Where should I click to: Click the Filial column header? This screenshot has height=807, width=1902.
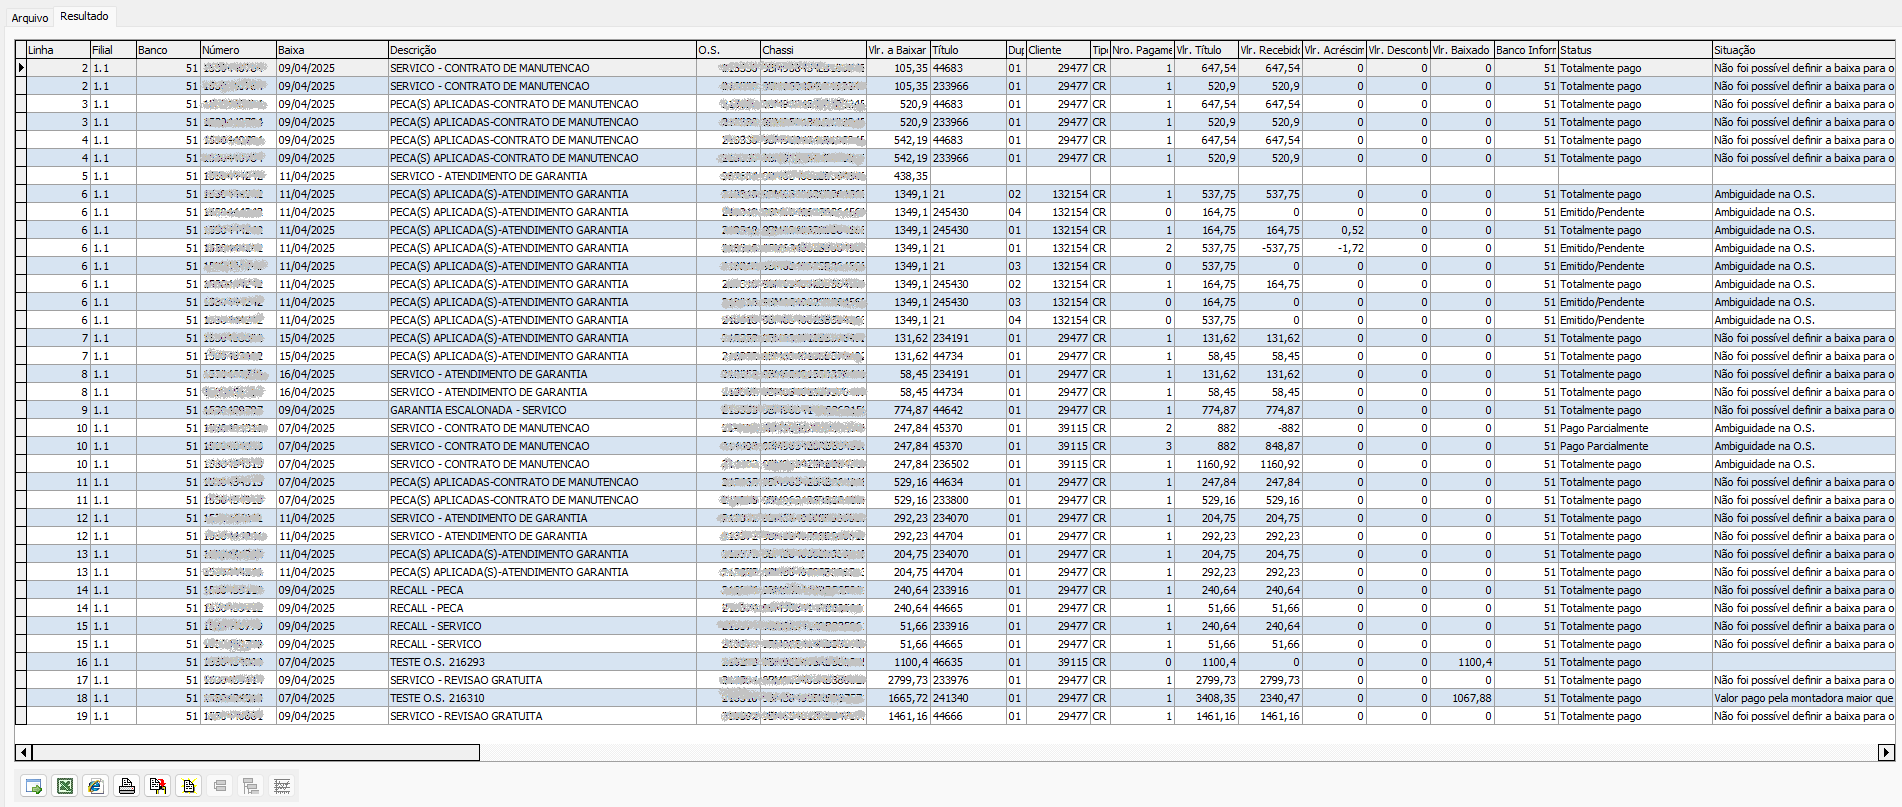(113, 50)
